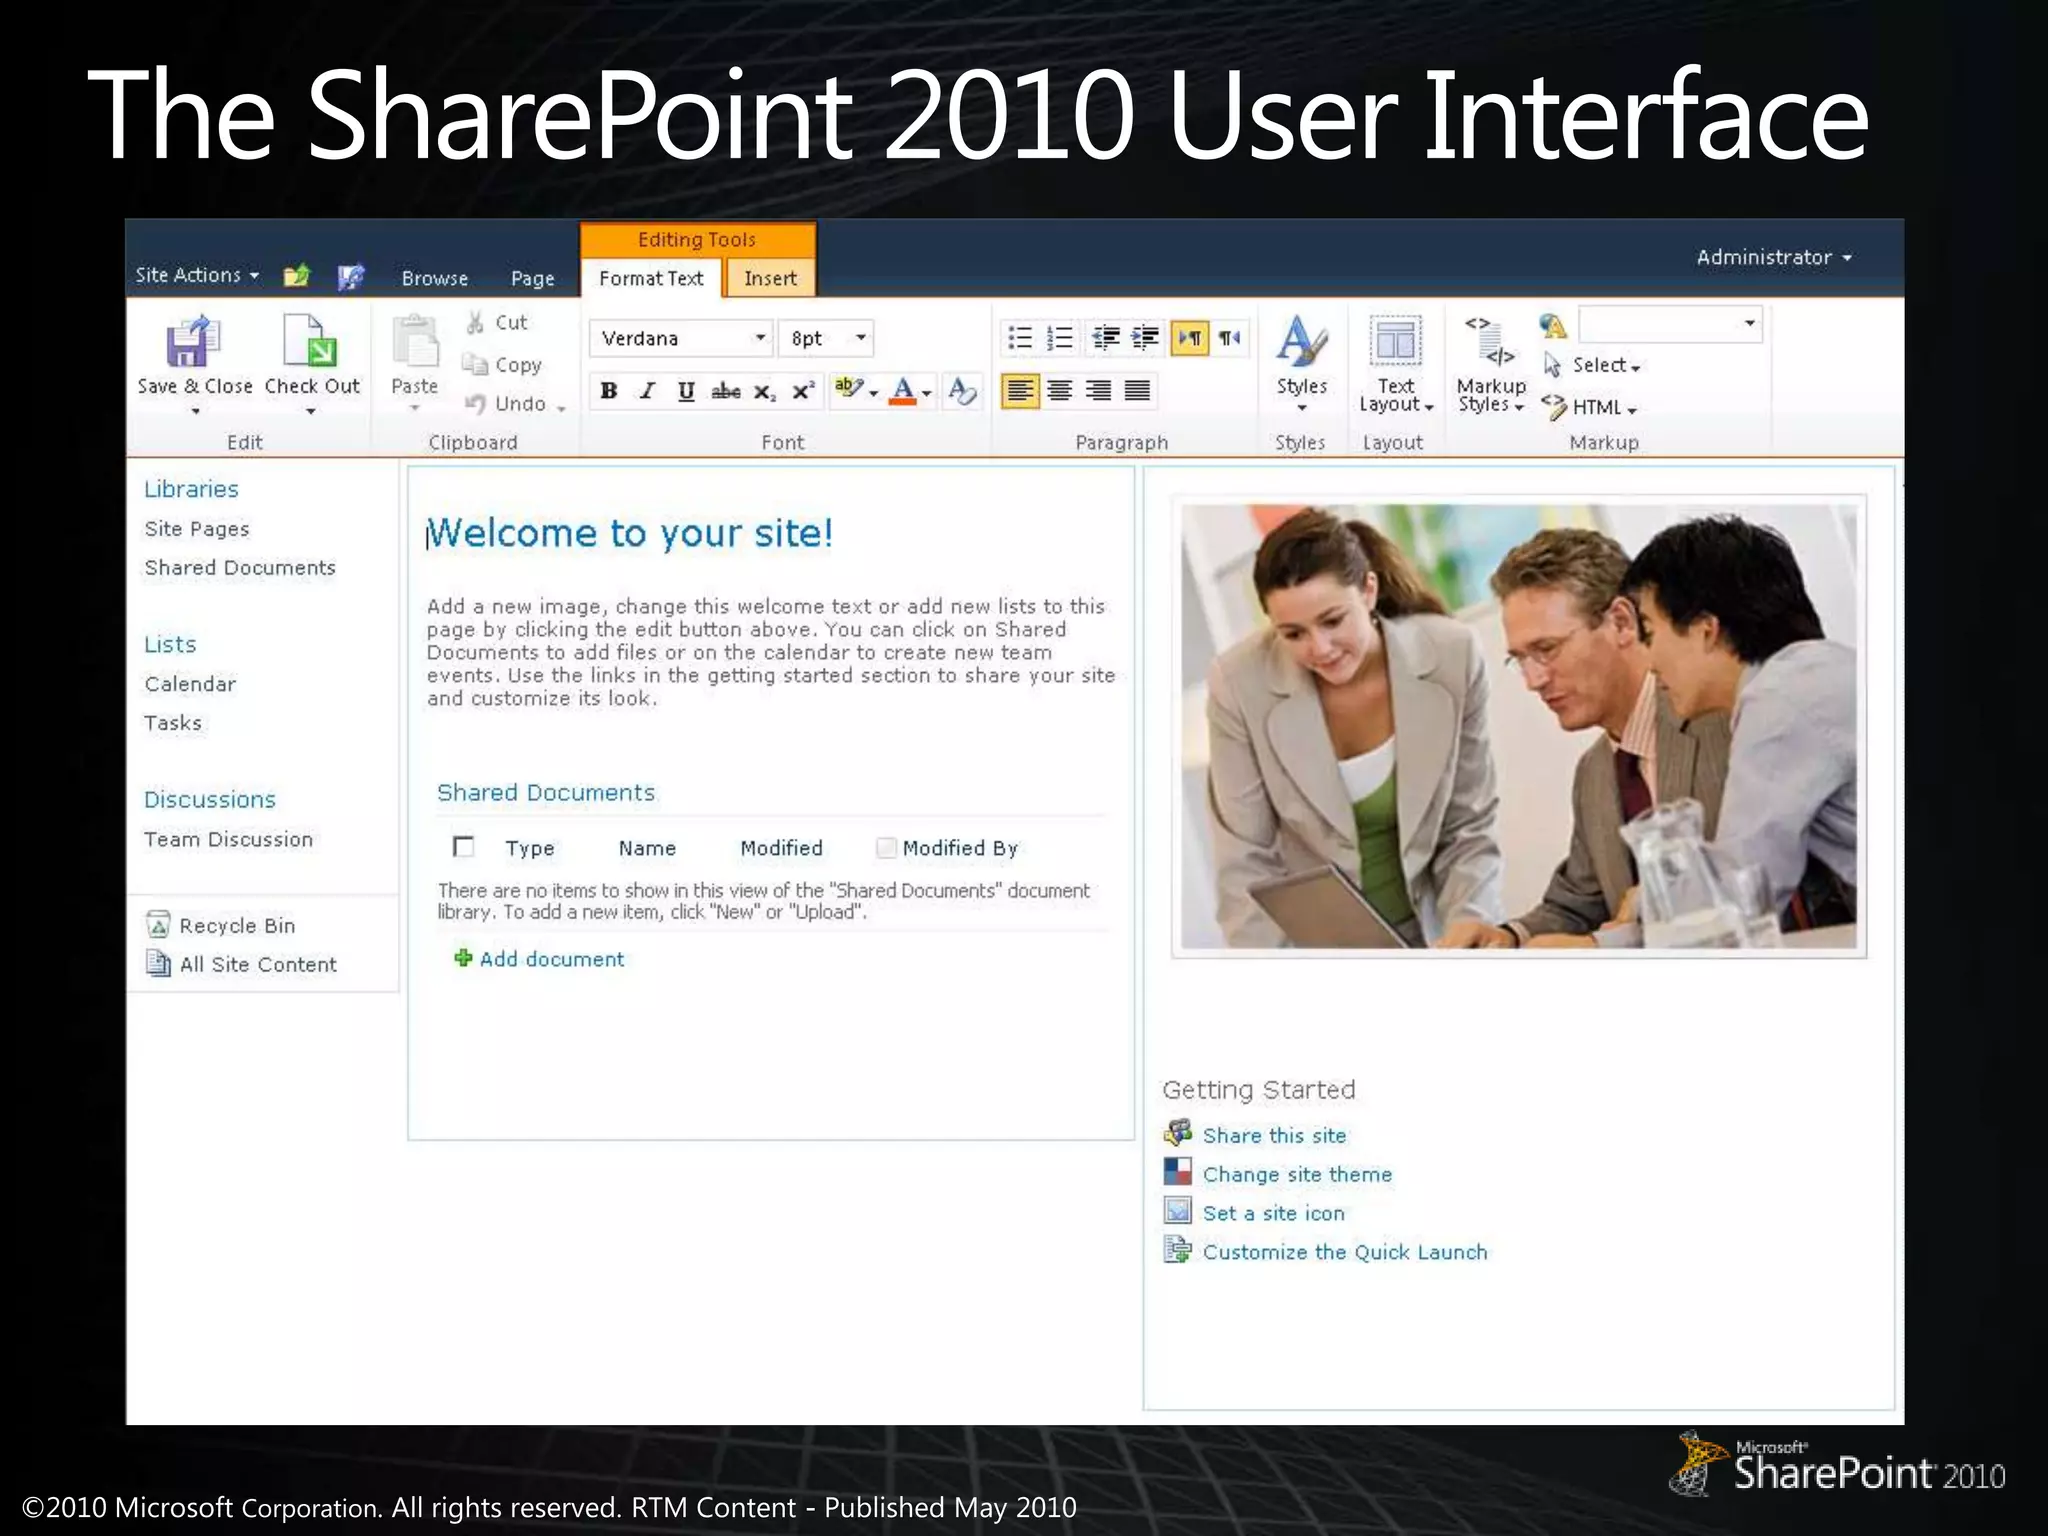The image size is (2048, 1536).
Task: Click the font color A icon
Action: (904, 391)
